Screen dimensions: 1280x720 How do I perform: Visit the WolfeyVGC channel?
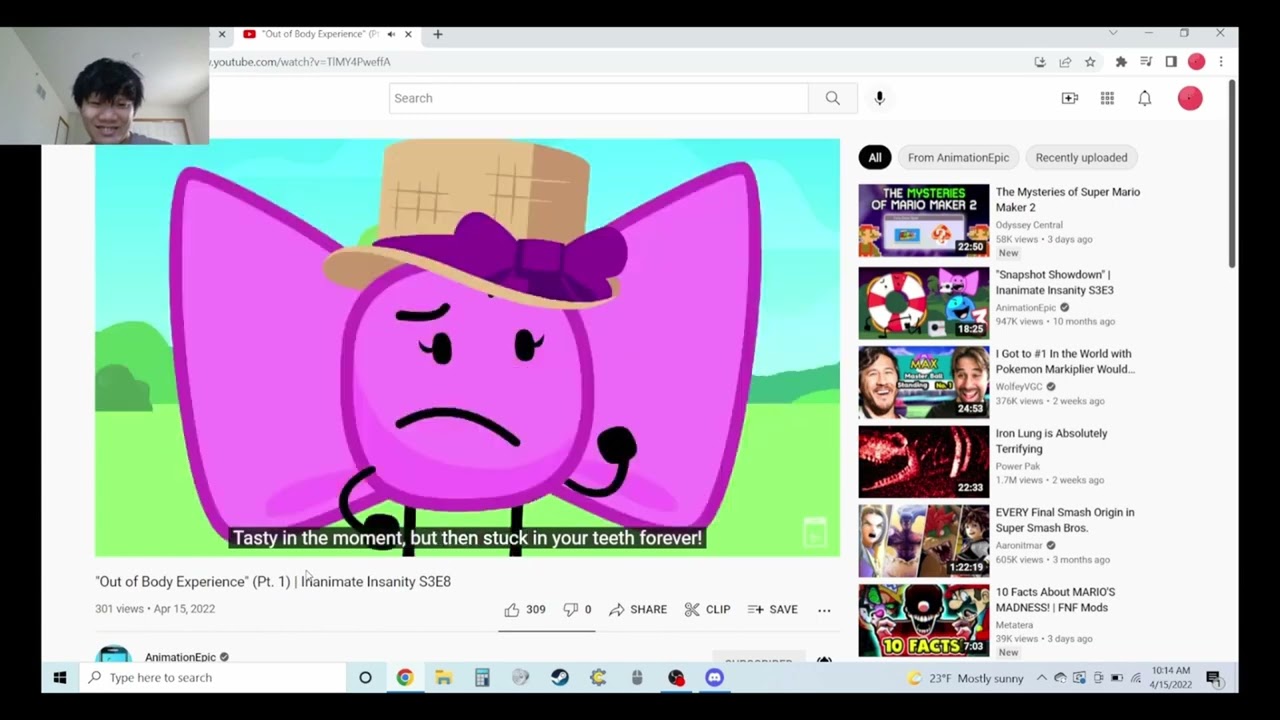point(1018,386)
